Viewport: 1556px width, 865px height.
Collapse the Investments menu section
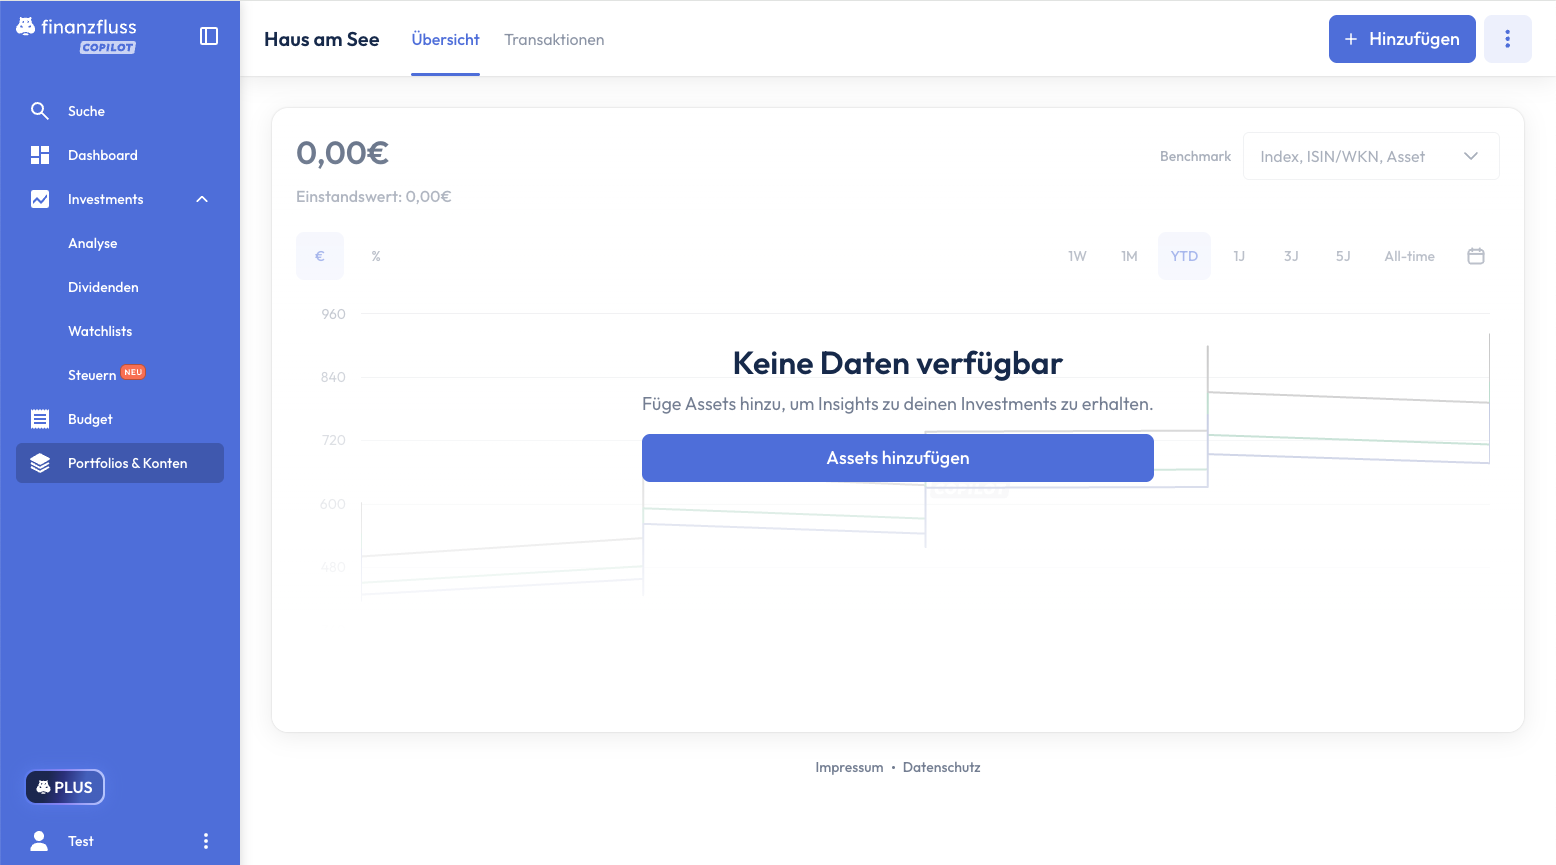pos(202,199)
